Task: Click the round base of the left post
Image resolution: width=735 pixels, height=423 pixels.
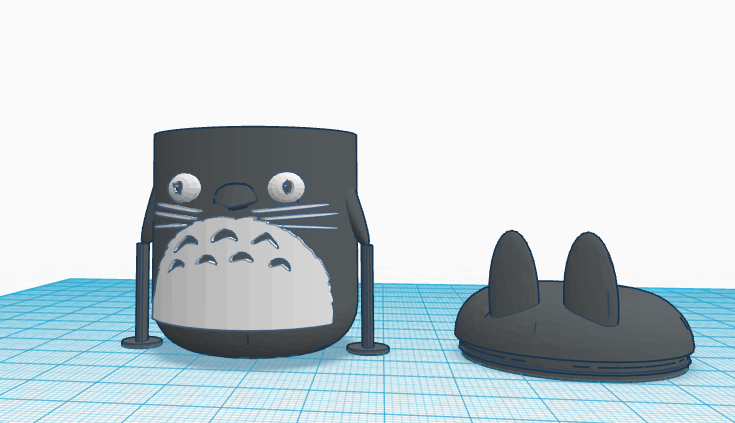Action: point(142,342)
